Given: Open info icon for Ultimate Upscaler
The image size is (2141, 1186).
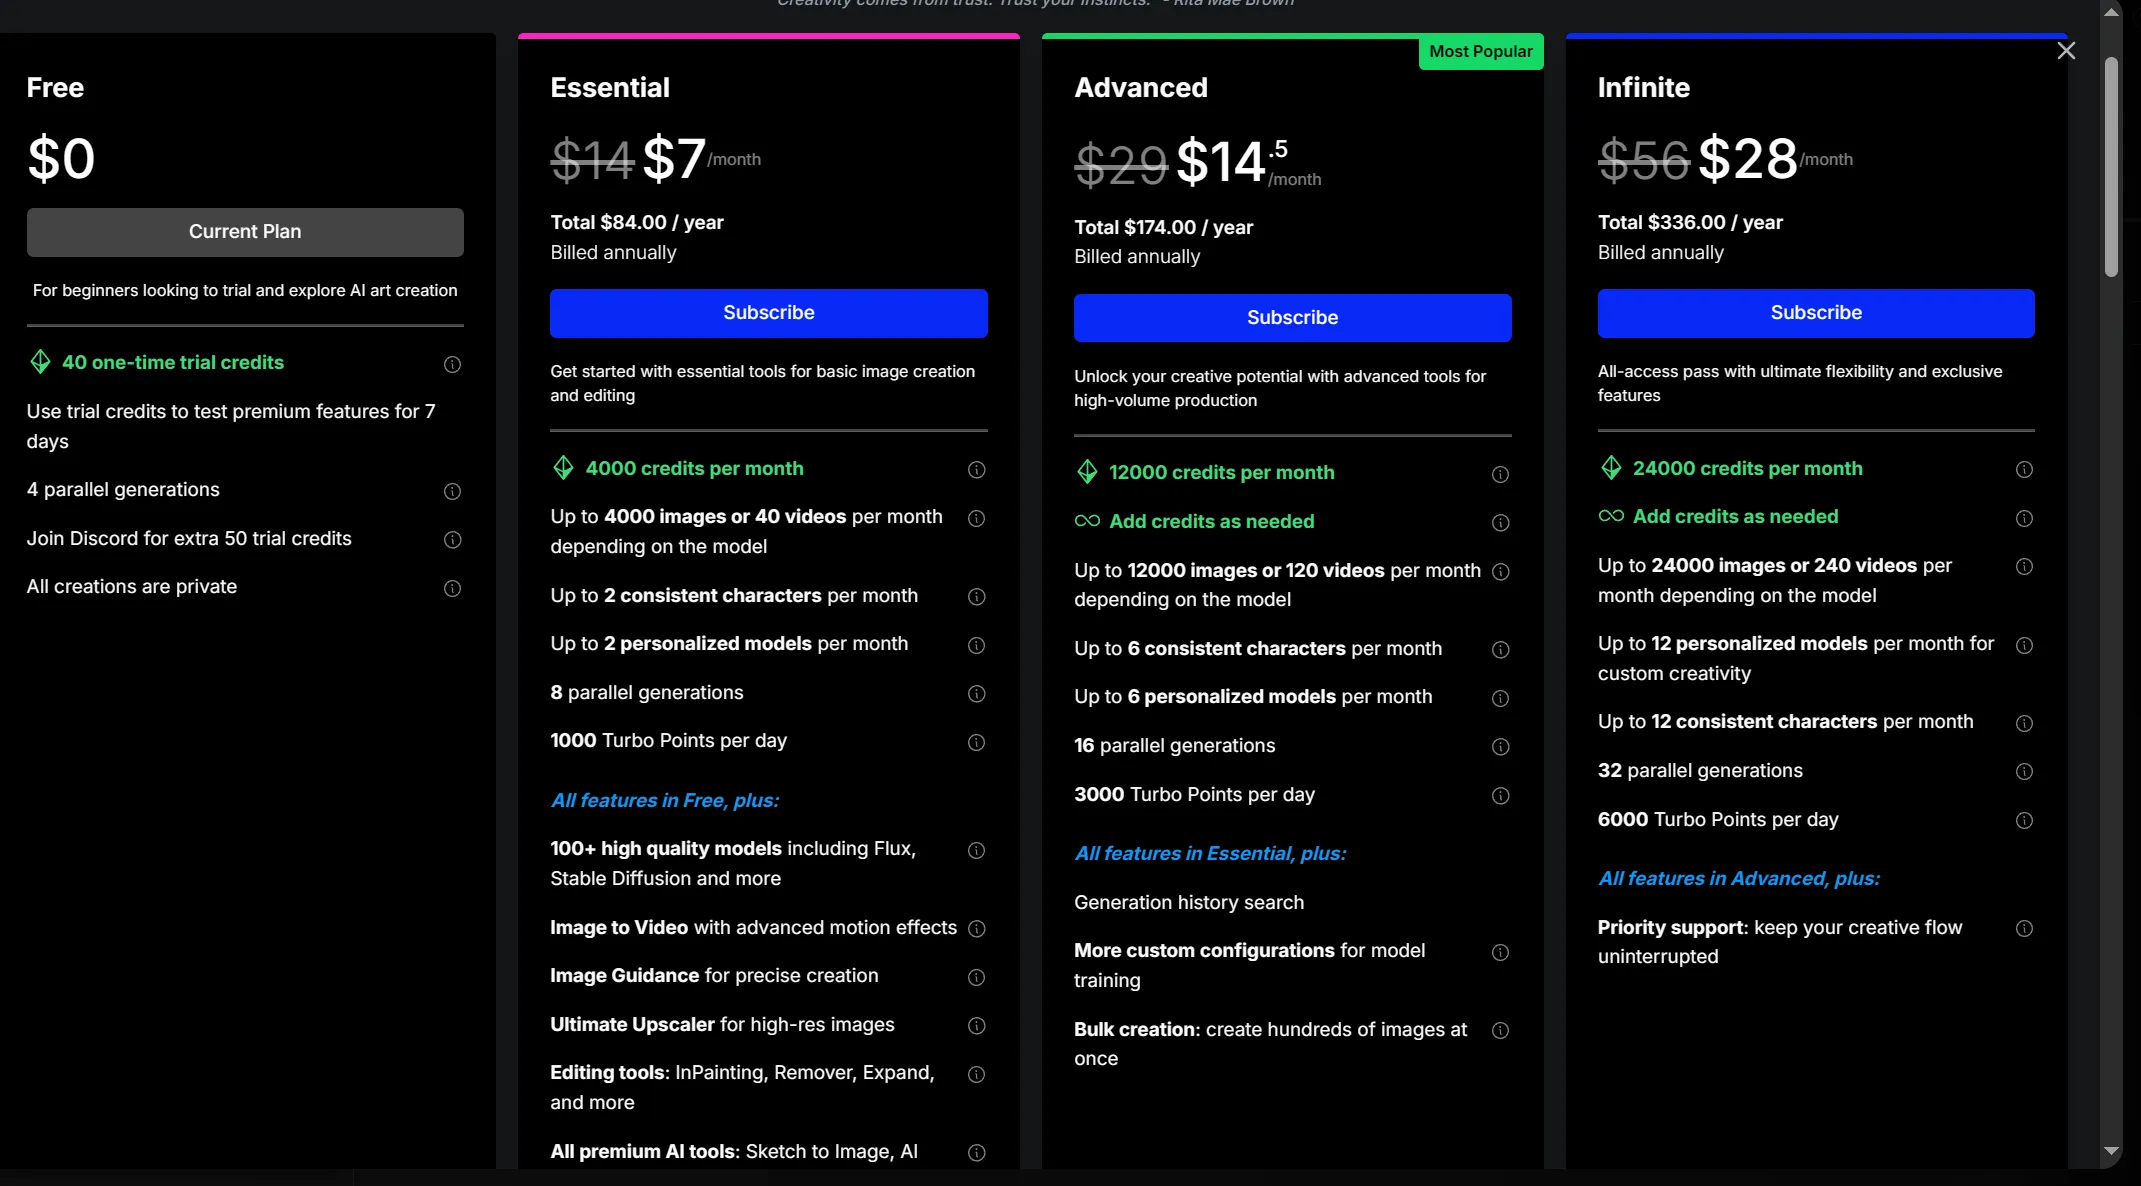Looking at the screenshot, I should pos(977,1026).
